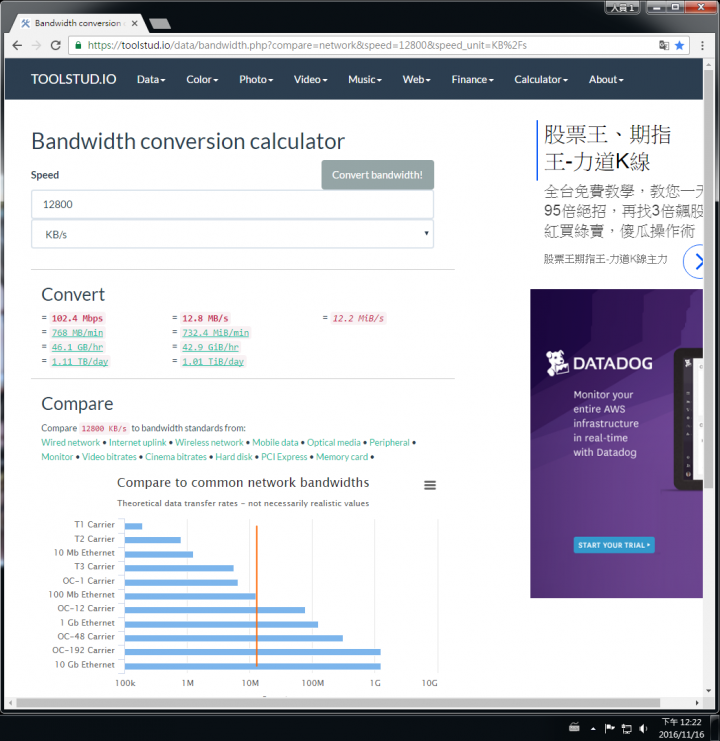Click the 768 MB/min link
Viewport: 720px width, 741px height.
[77, 333]
